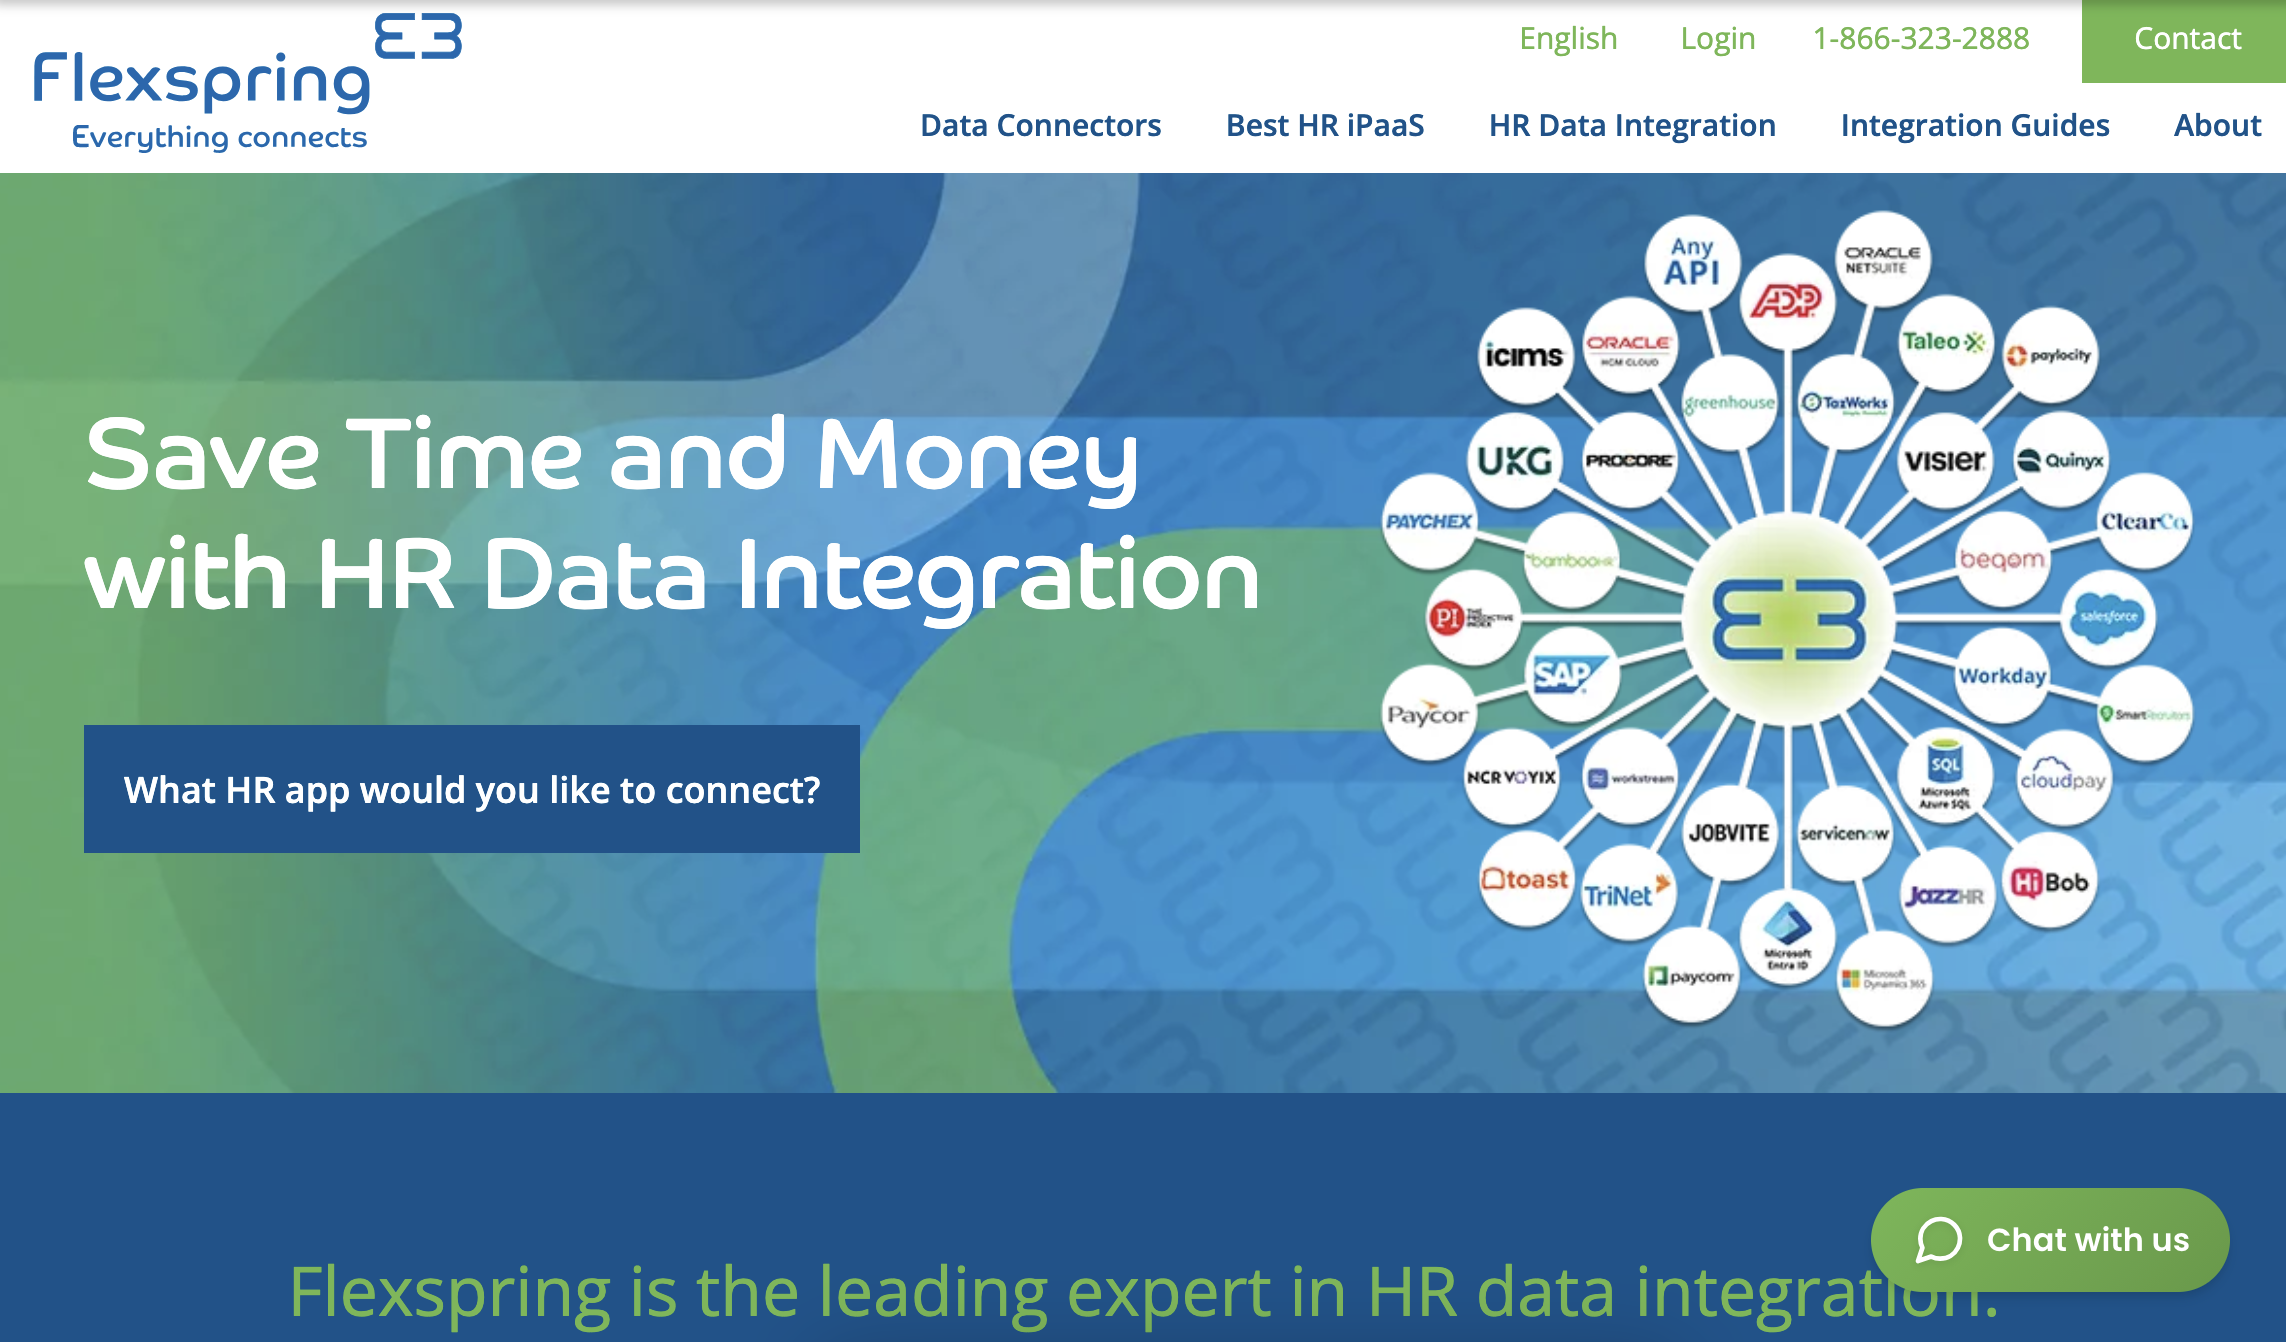Screen dimensions: 2286x1342
Task: Click the Quinyx logo bubble
Action: click(x=2059, y=461)
